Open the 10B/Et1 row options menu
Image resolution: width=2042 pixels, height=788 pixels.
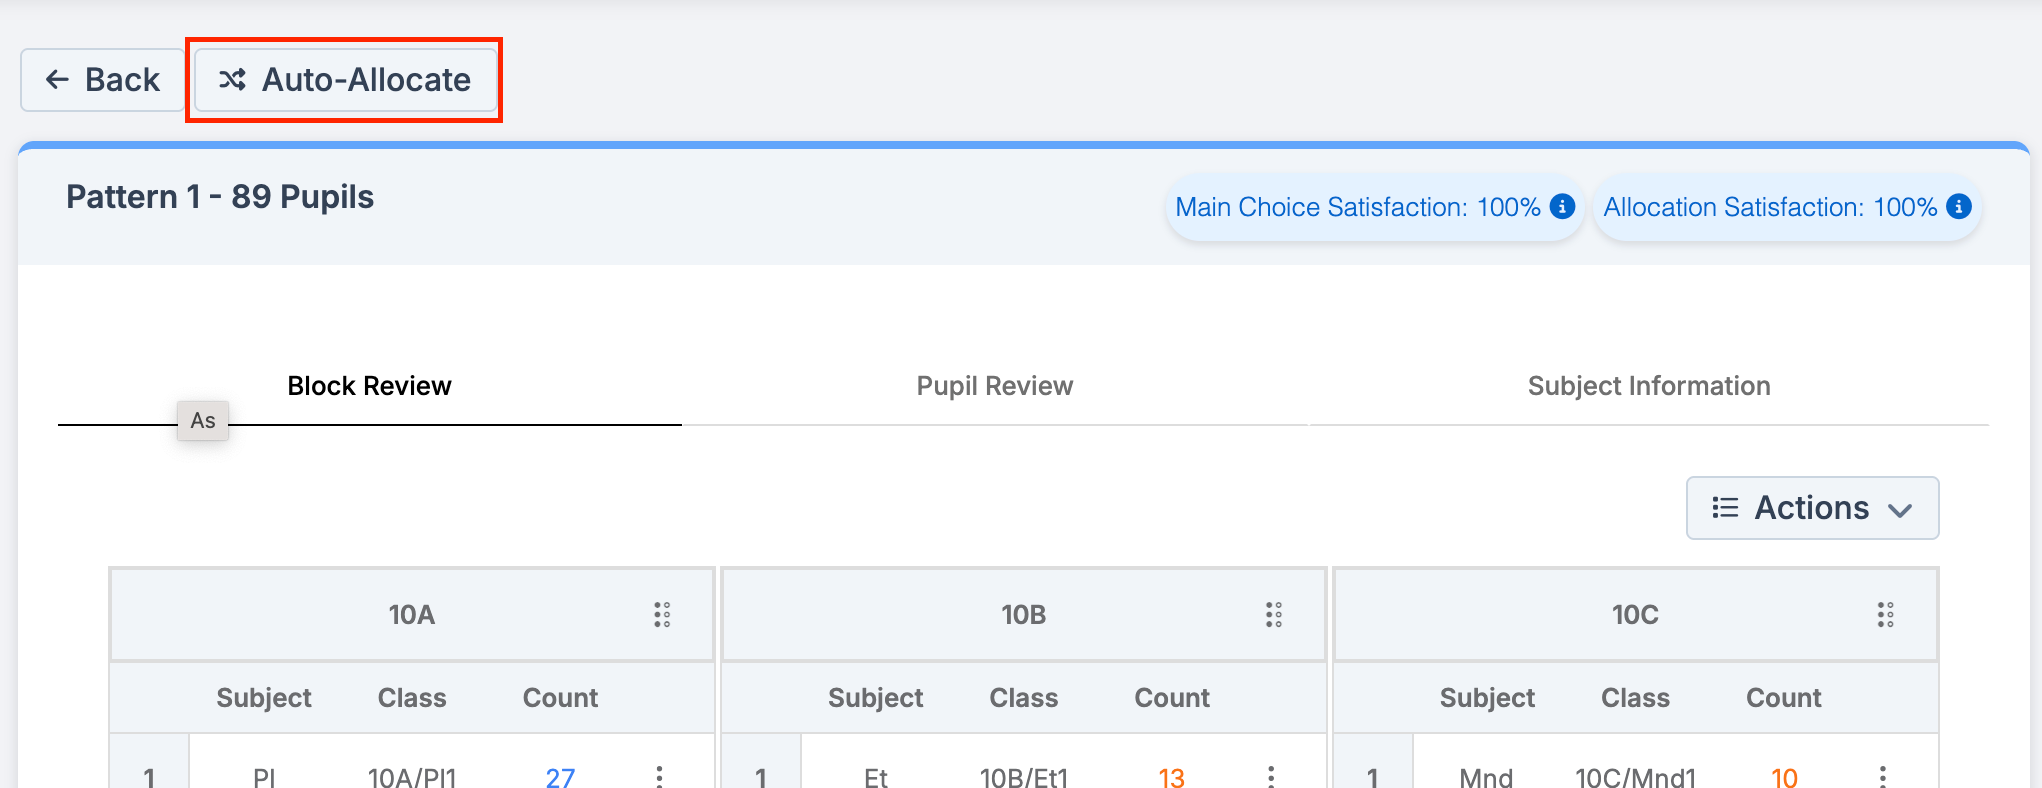1271,777
